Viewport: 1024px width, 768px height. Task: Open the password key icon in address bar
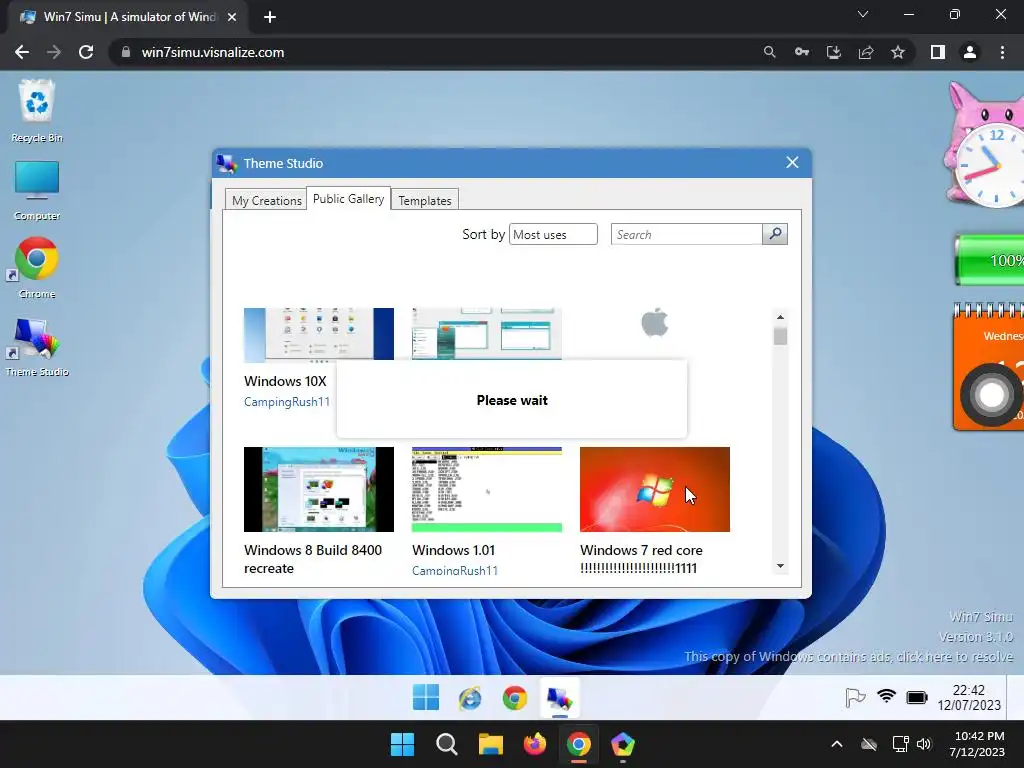(802, 52)
